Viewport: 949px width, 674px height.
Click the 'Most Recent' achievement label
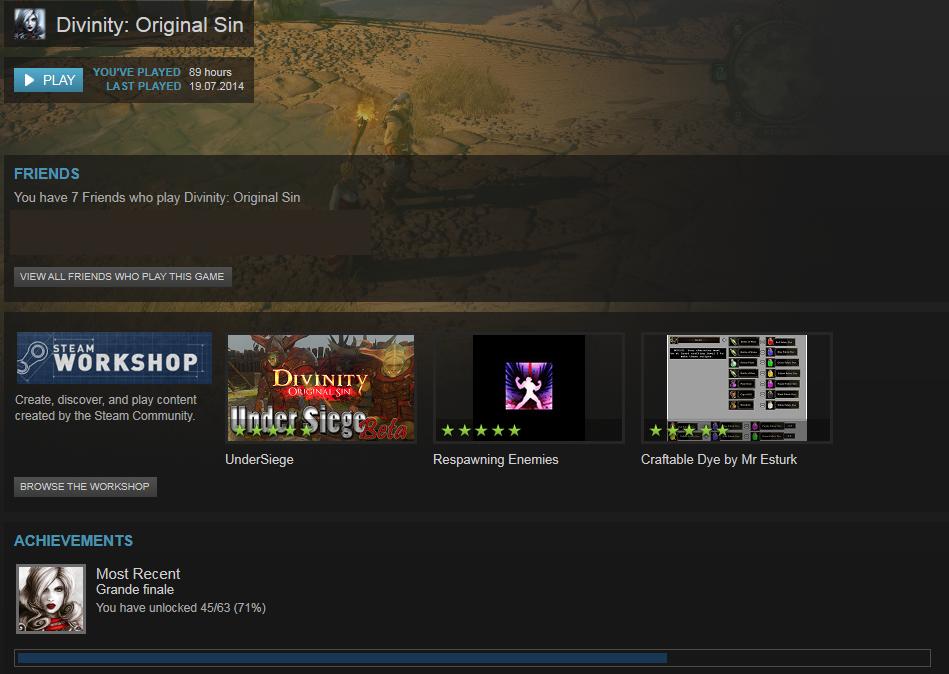[x=138, y=574]
